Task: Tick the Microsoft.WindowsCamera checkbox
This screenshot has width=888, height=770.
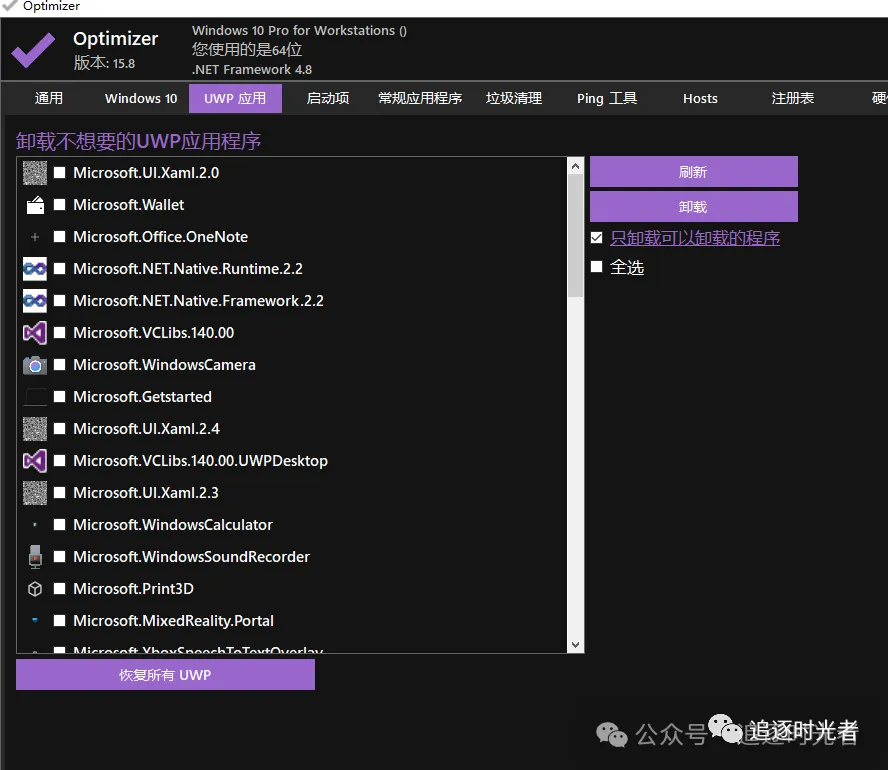Action: 59,365
